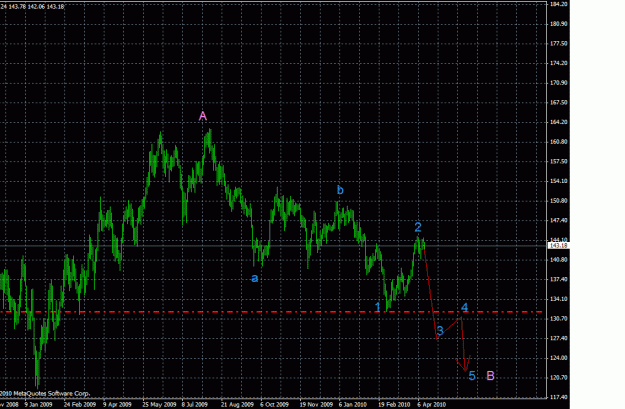Click the 9 Apr 2009 date label
Screen dimensions: 625x409
coord(117,405)
